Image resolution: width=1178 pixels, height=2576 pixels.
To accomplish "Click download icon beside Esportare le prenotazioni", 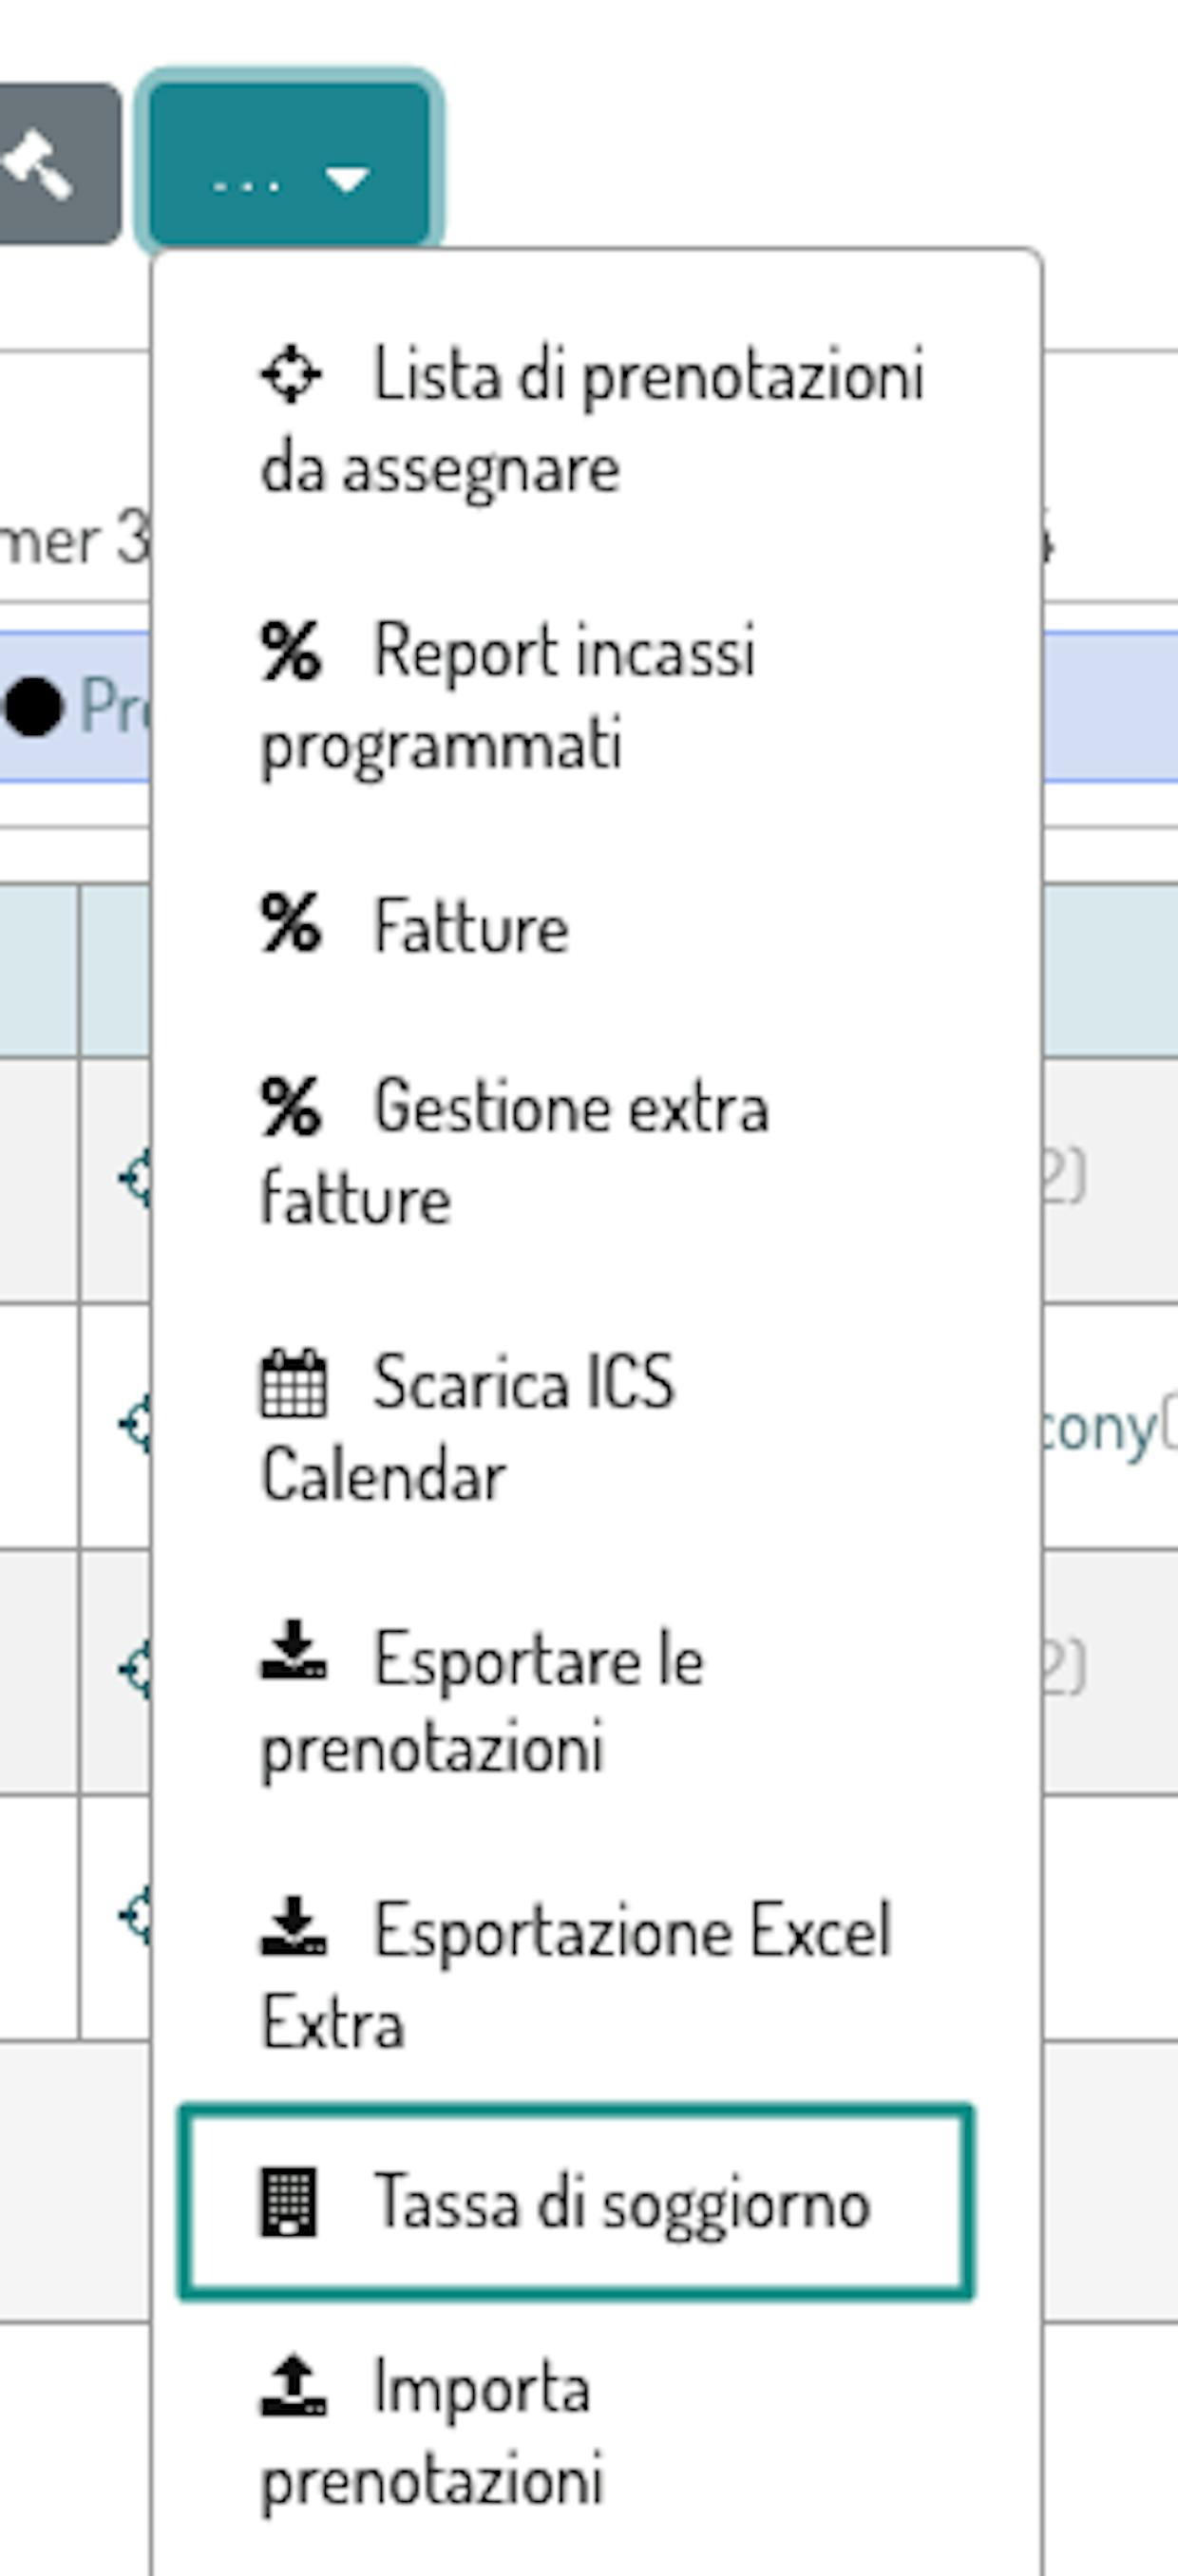I will (x=293, y=1650).
